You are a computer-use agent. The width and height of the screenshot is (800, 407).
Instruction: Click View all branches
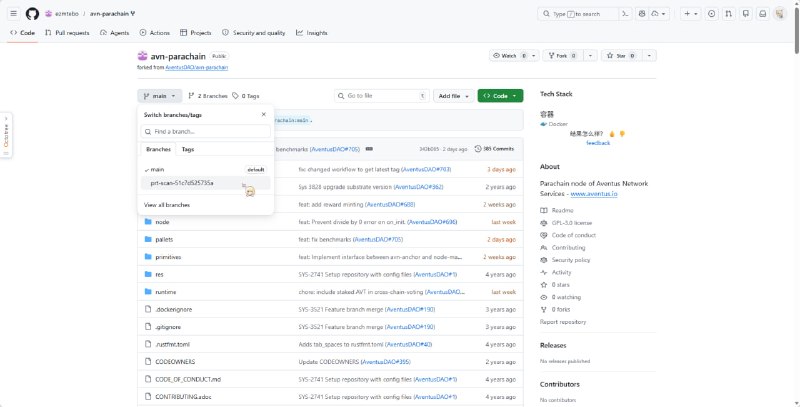(167, 205)
